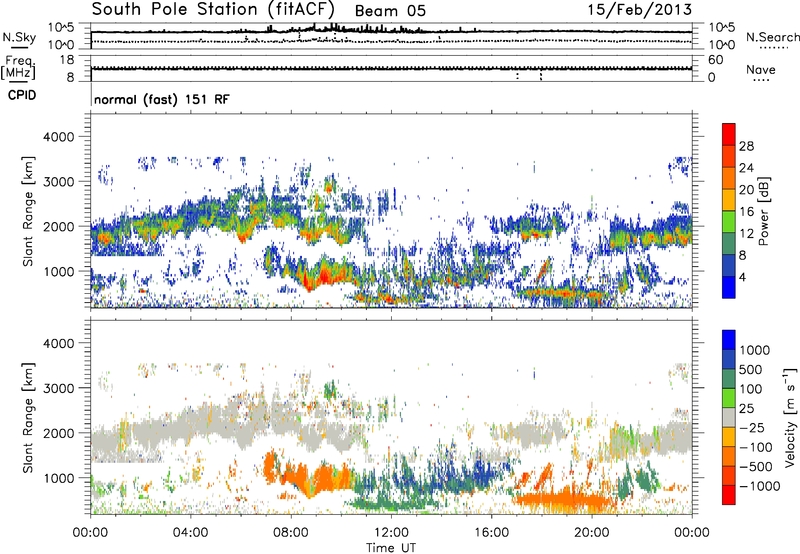
Task: Click the '-1000' Velocity colorbar value
Action: [760, 486]
